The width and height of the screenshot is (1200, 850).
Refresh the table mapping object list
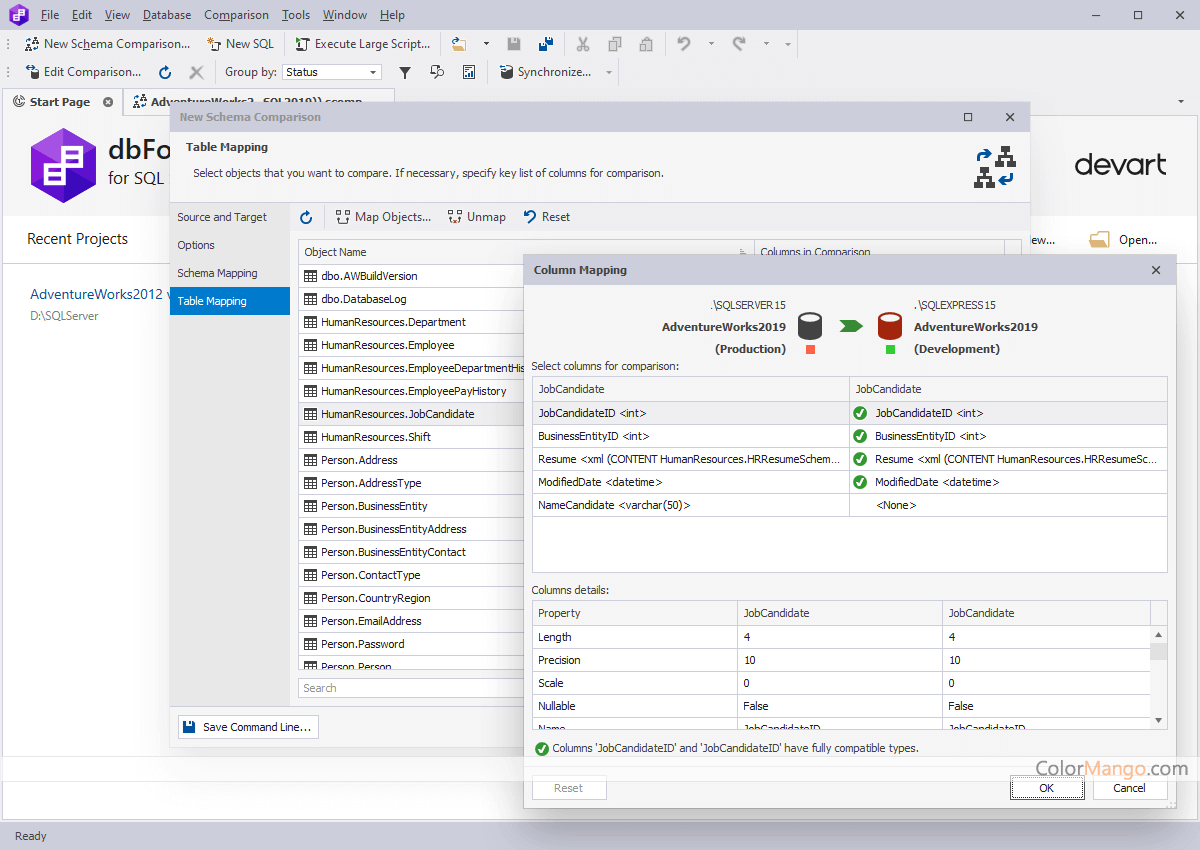coord(307,217)
